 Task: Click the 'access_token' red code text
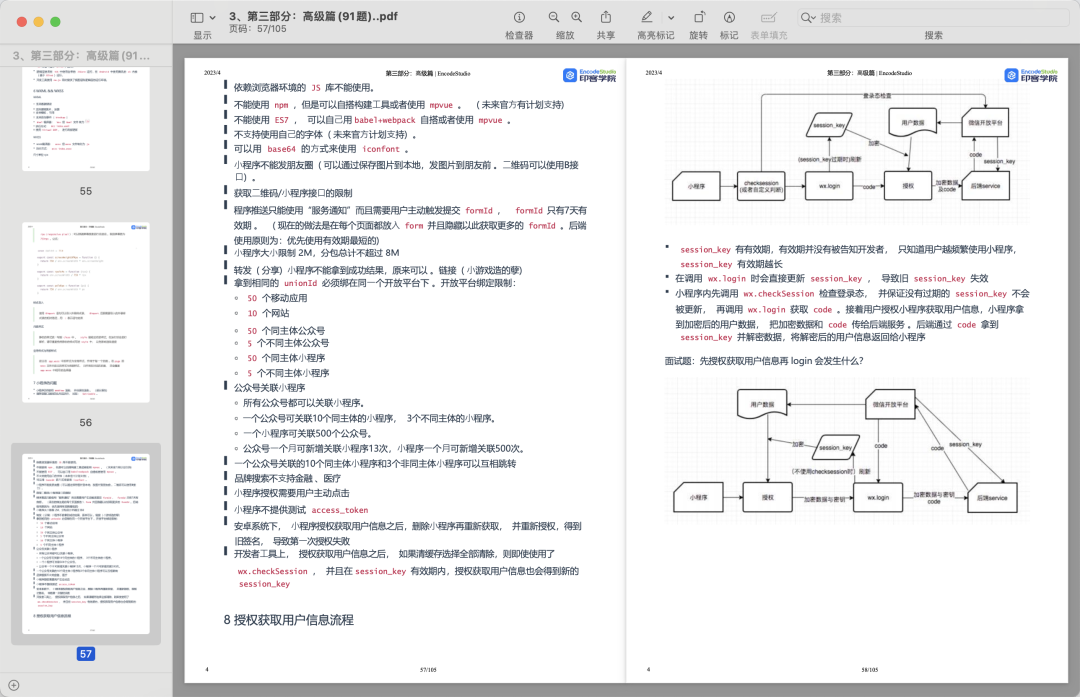coord(340,510)
